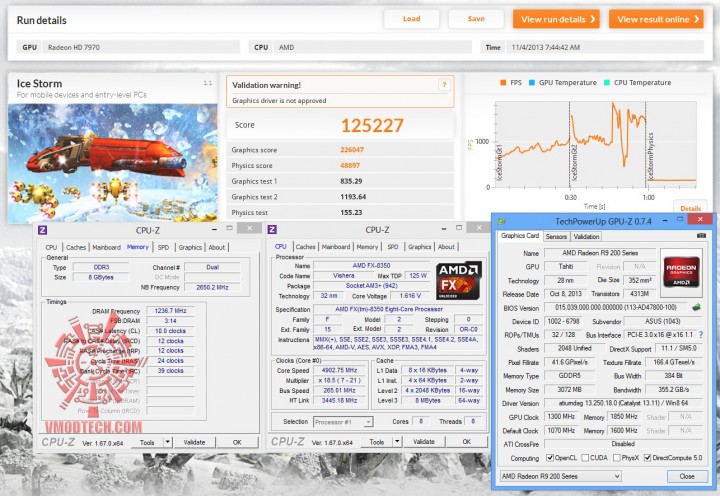Viewport: 720px width, 496px height.
Task: Expand the Tools arrow in the processor CPU-Z window
Action: [x=397, y=442]
